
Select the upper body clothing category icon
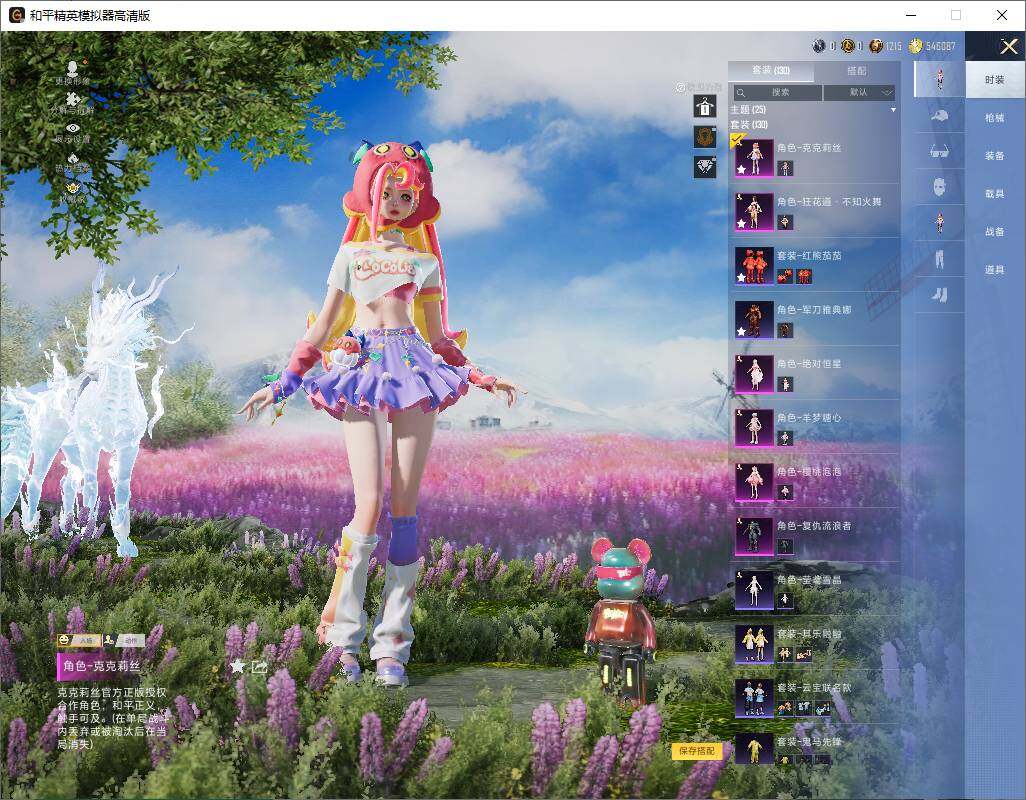pyautogui.click(x=939, y=223)
